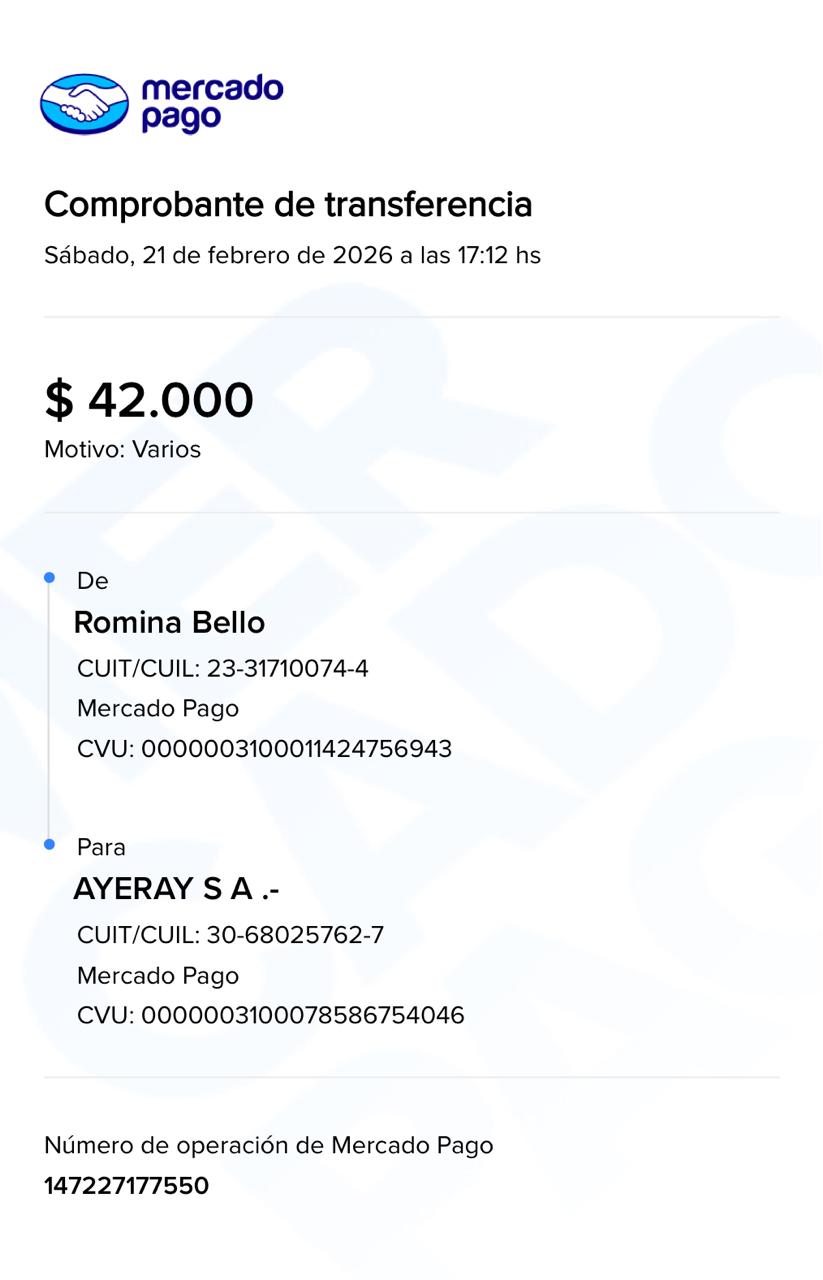Select the operation number 147227177550
The height and width of the screenshot is (1280, 823).
coord(126,1186)
